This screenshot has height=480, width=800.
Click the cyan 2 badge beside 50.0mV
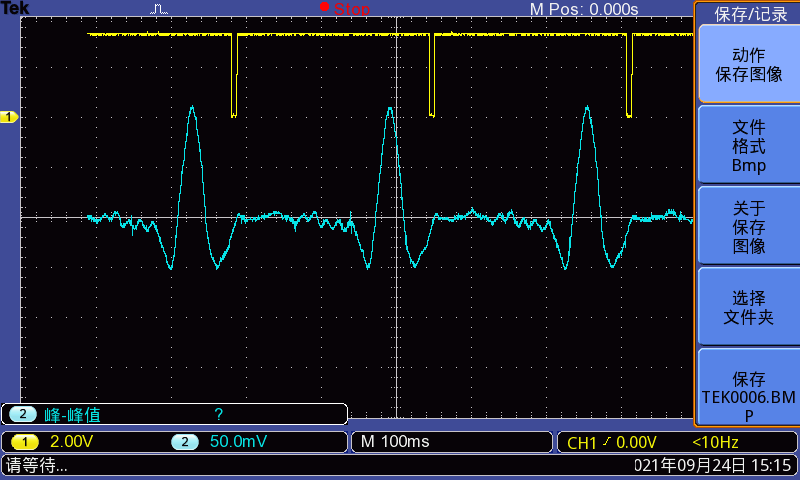(183, 442)
